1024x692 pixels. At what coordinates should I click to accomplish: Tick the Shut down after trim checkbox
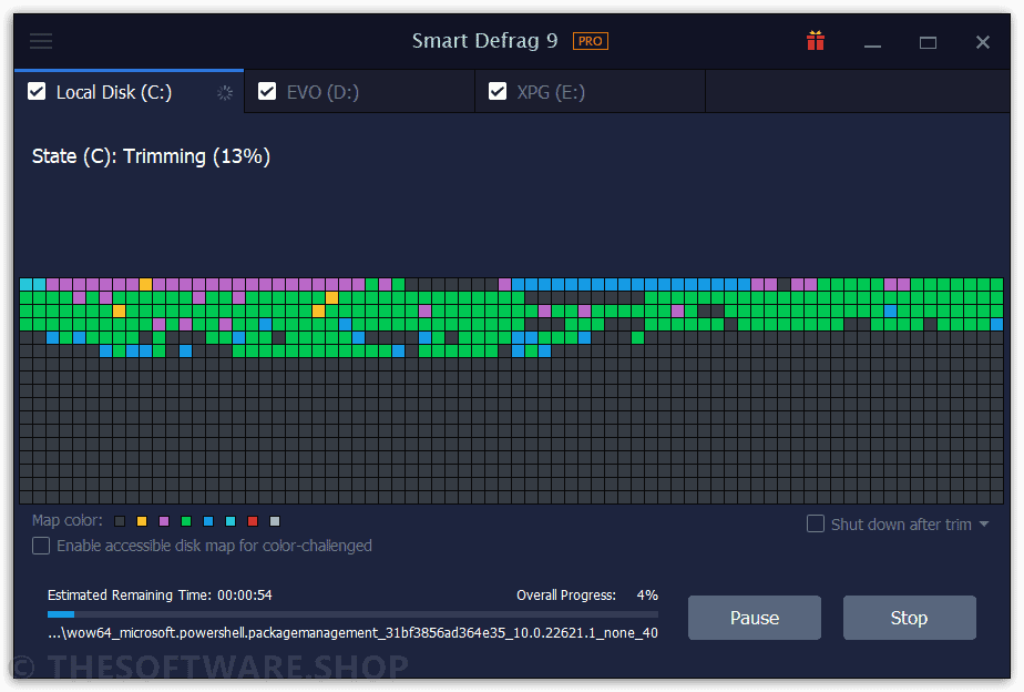[x=815, y=524]
